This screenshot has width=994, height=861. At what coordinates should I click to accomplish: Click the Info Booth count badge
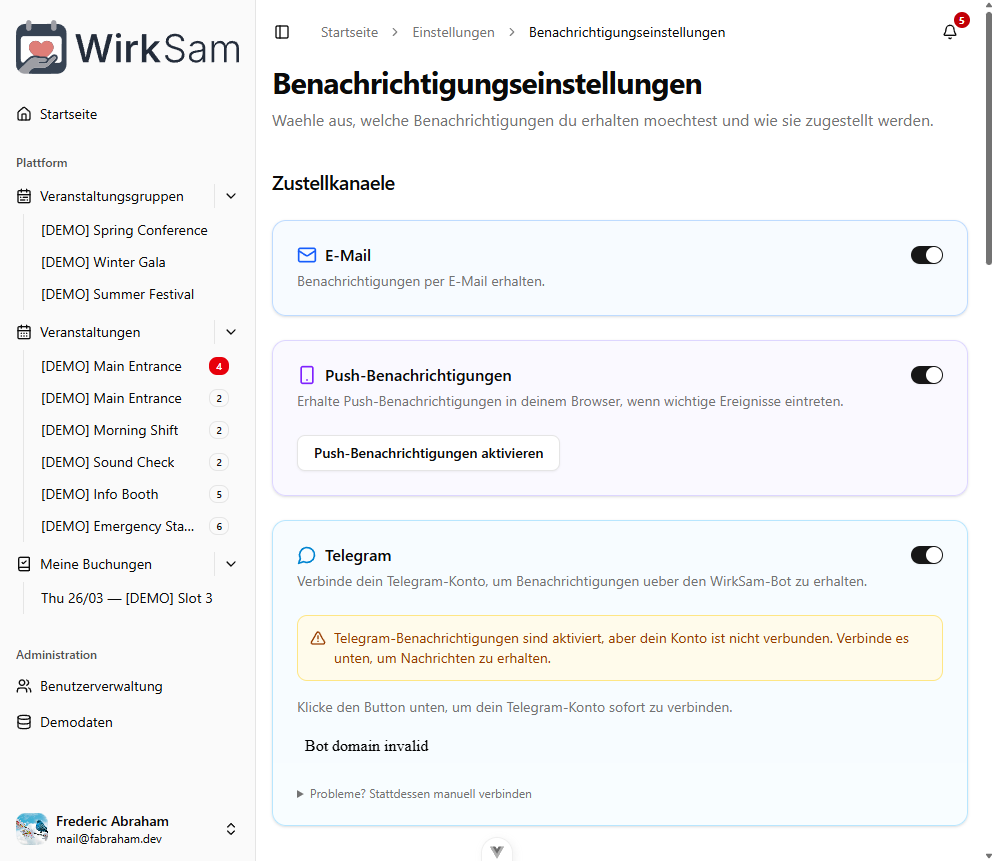point(219,495)
